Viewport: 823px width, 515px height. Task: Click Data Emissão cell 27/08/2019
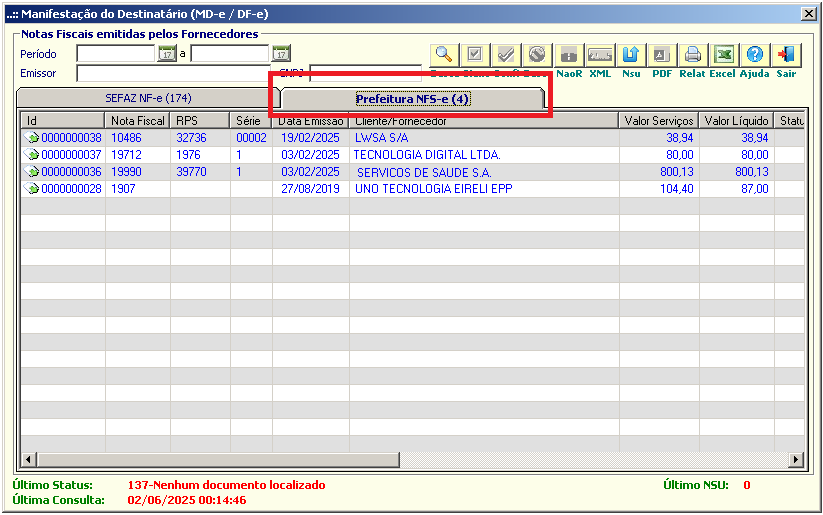tap(310, 188)
